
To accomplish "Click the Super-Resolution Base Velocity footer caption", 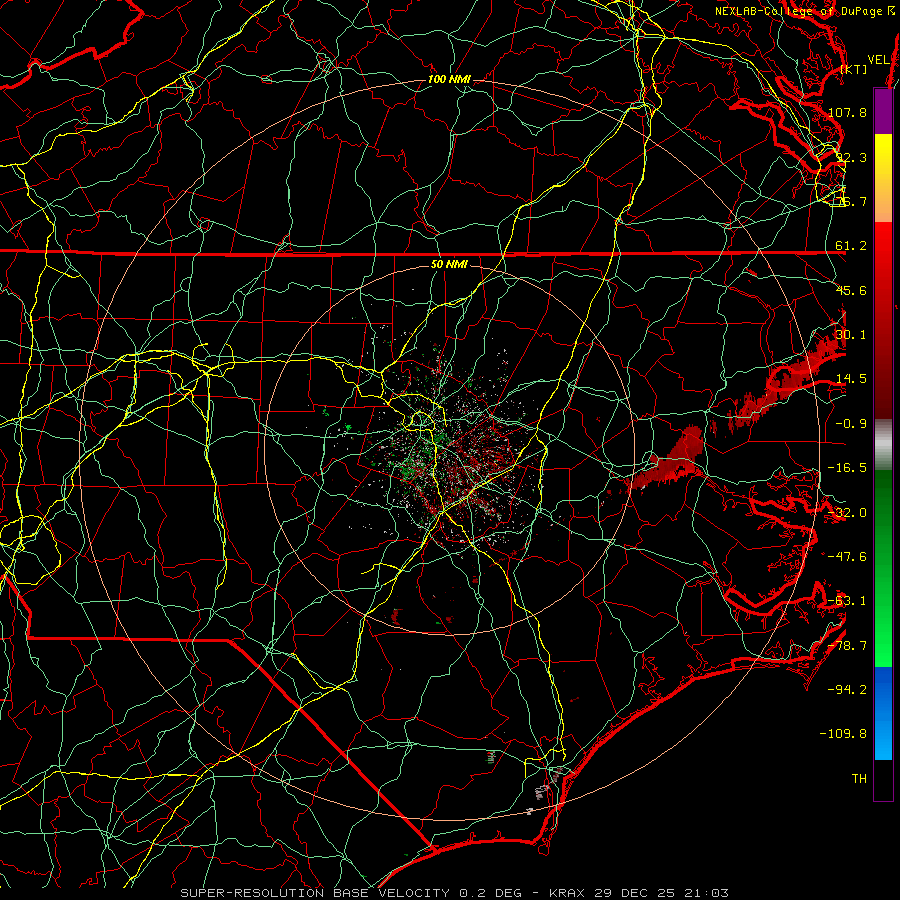I will pyautogui.click(x=454, y=893).
